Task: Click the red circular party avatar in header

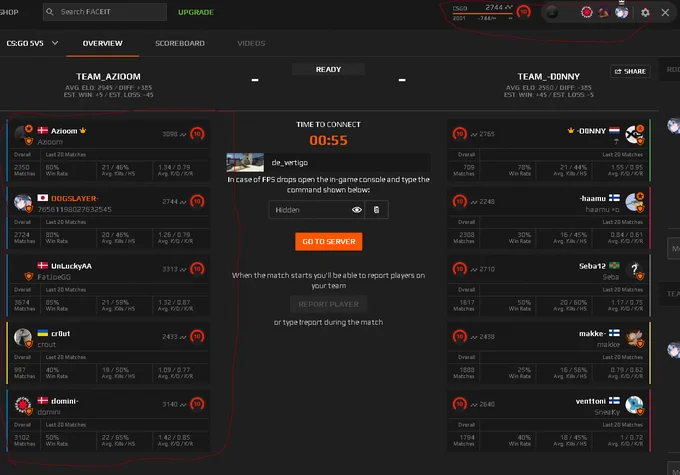Action: (x=587, y=12)
